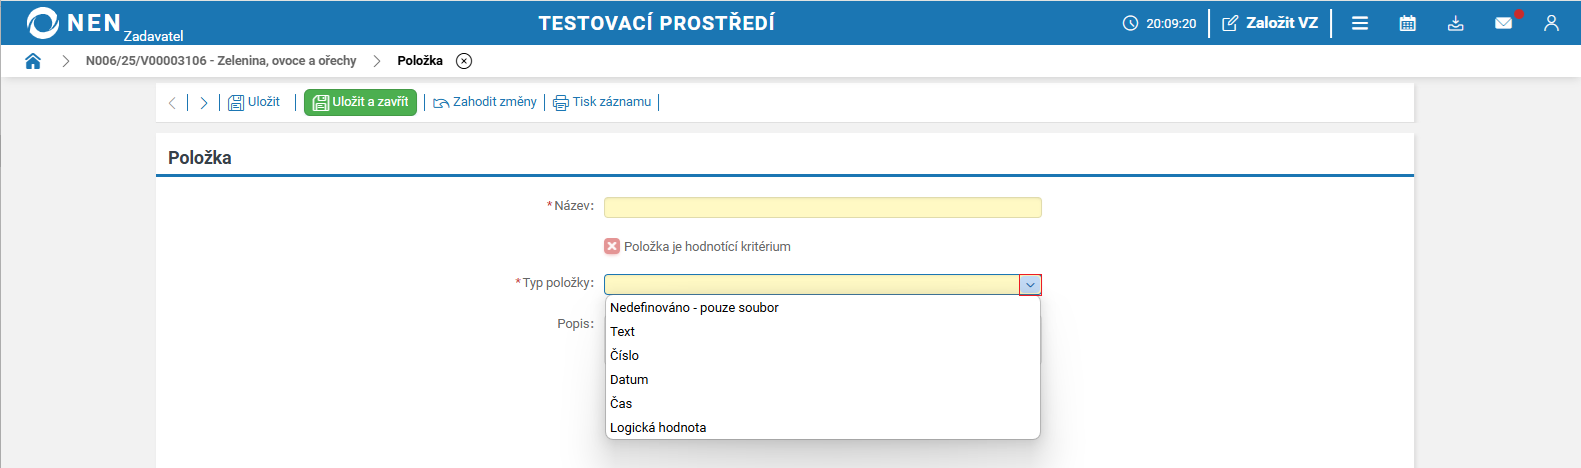Viewport: 1581px width, 468px height.
Task: Toggle 'Položka je hodnotící kritérium' checkbox
Action: pos(612,246)
